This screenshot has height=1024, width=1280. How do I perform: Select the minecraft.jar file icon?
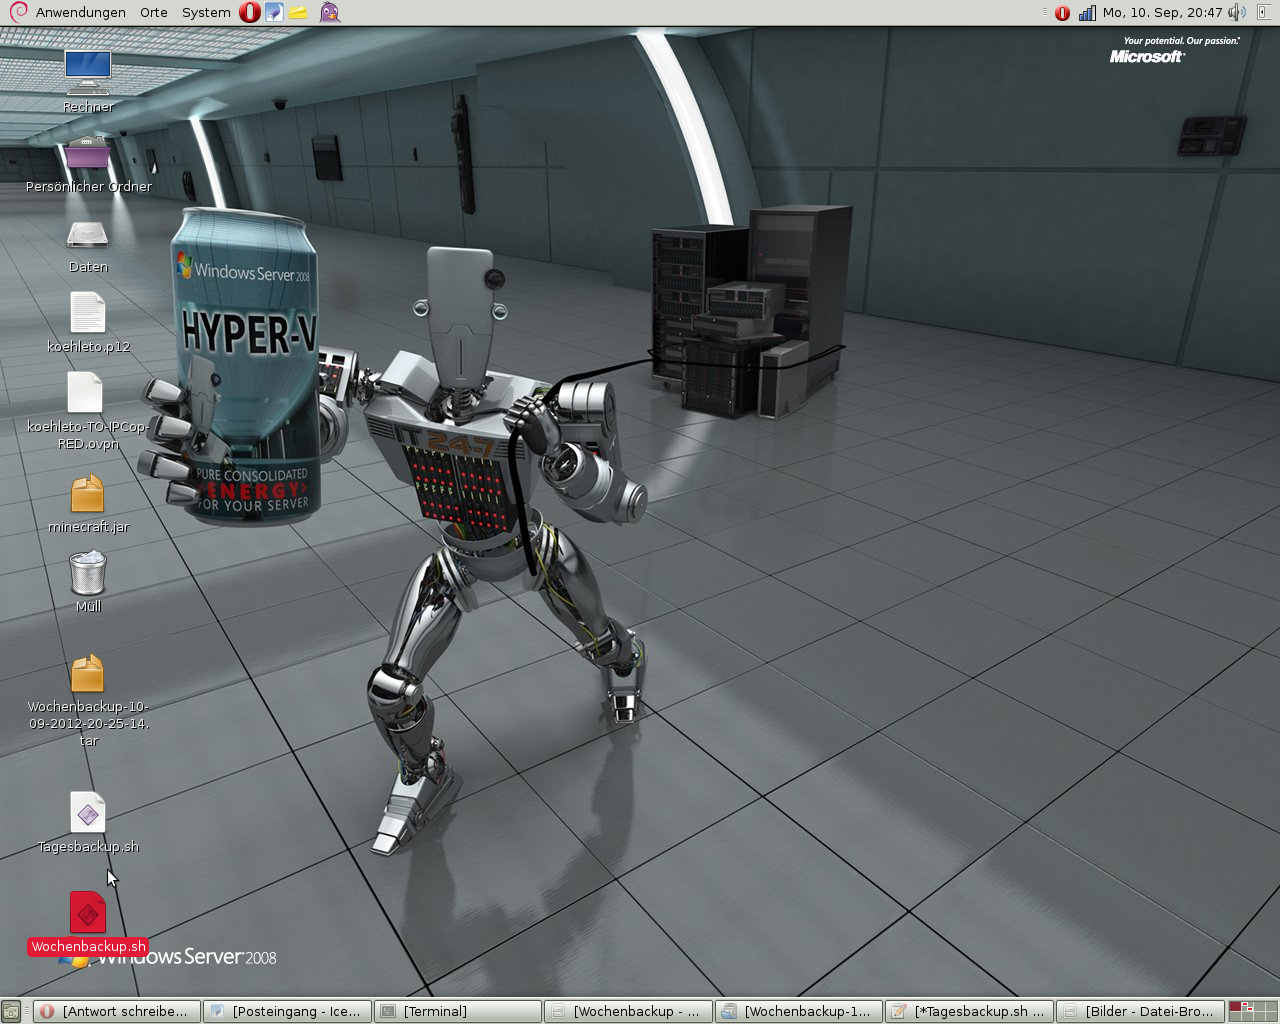tap(88, 494)
